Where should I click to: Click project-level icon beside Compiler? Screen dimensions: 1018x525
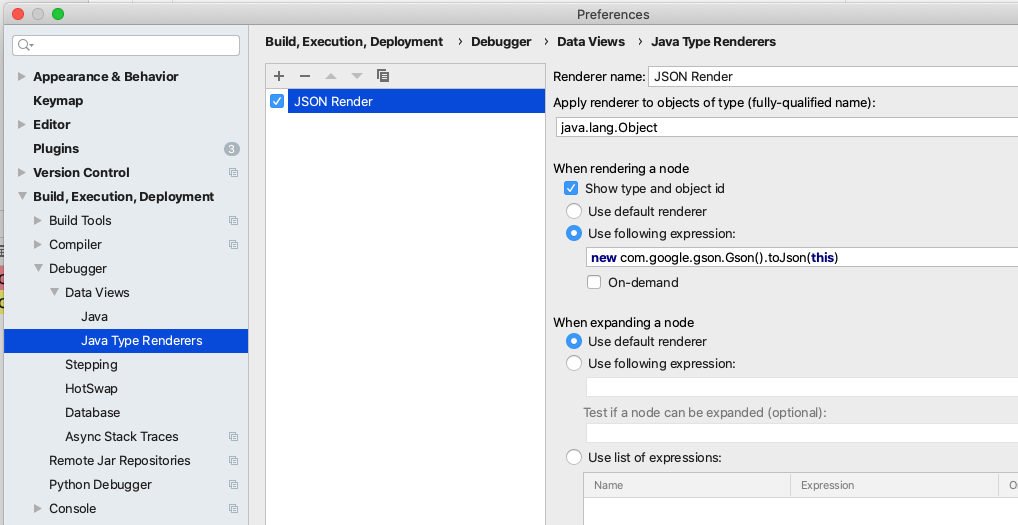[233, 245]
